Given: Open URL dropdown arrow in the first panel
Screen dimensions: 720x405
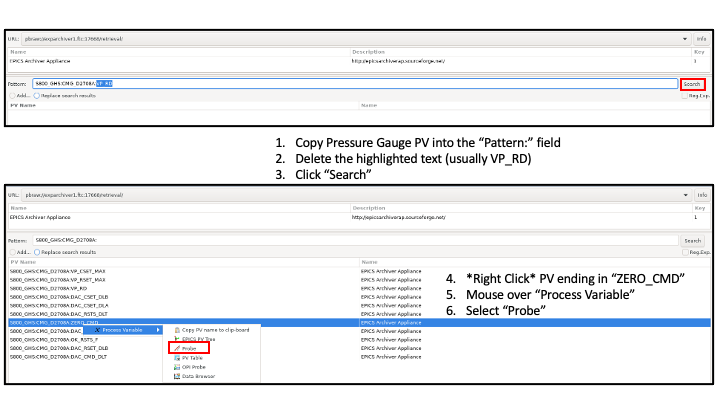Looking at the screenshot, I should click(x=685, y=38).
